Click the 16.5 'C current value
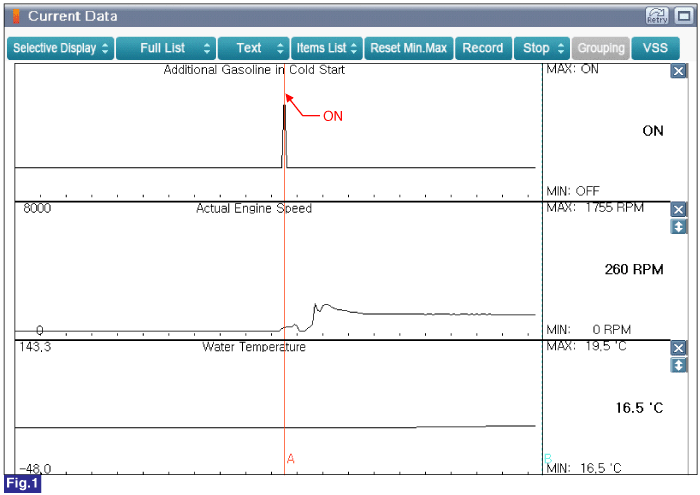 pyautogui.click(x=639, y=408)
